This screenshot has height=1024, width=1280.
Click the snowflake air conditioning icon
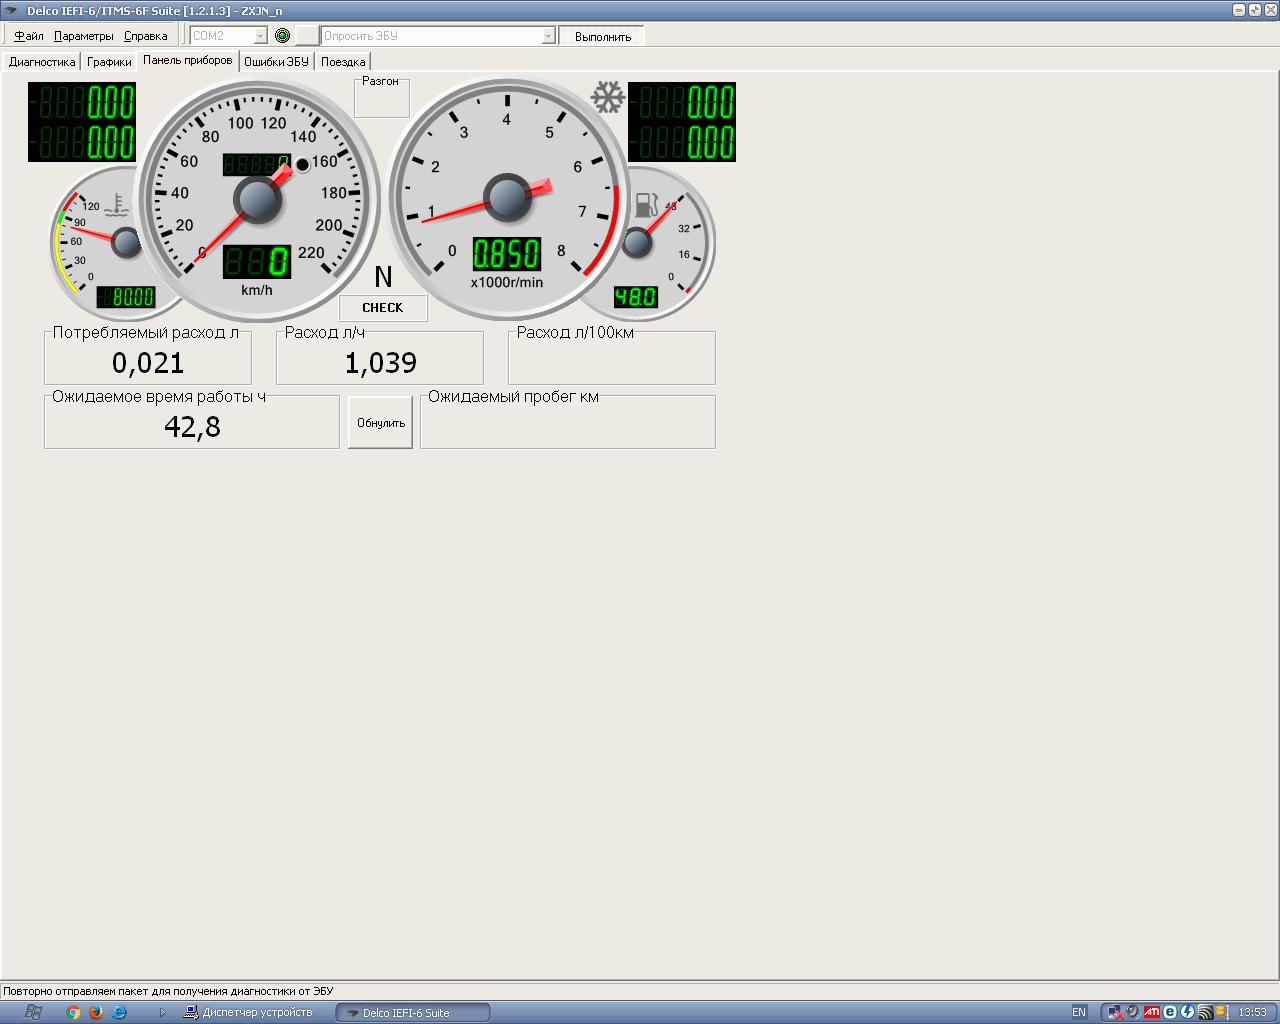coord(607,98)
